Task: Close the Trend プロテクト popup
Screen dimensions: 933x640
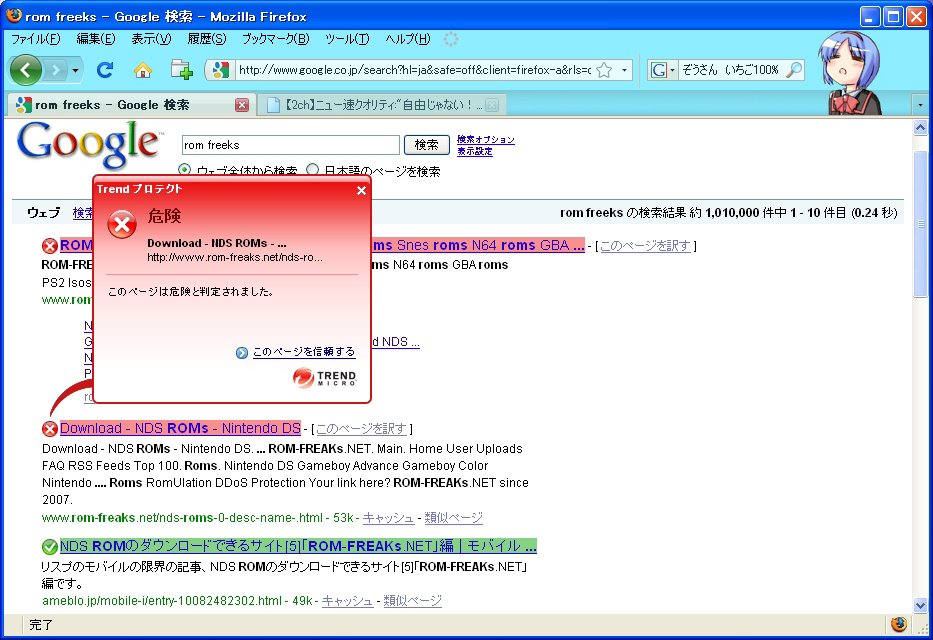Action: click(x=361, y=190)
